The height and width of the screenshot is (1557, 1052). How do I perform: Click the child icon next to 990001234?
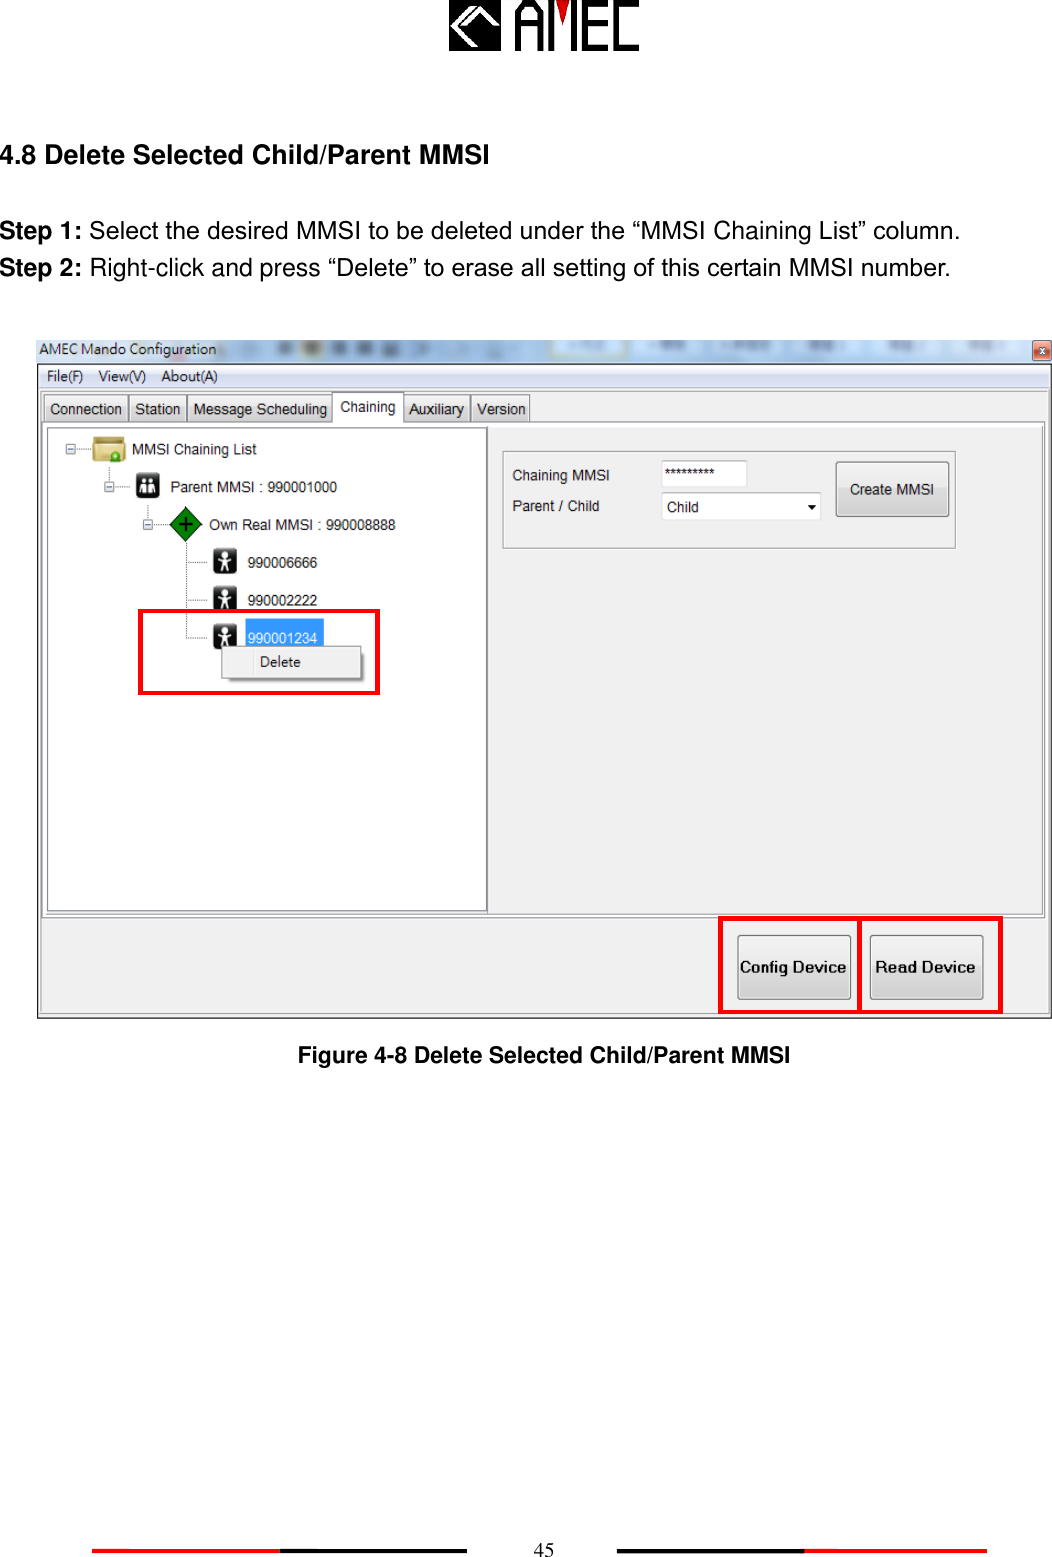click(x=225, y=636)
